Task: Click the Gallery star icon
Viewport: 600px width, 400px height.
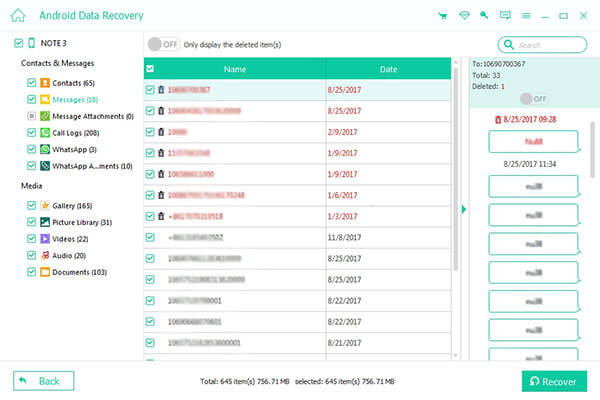Action: (x=45, y=206)
